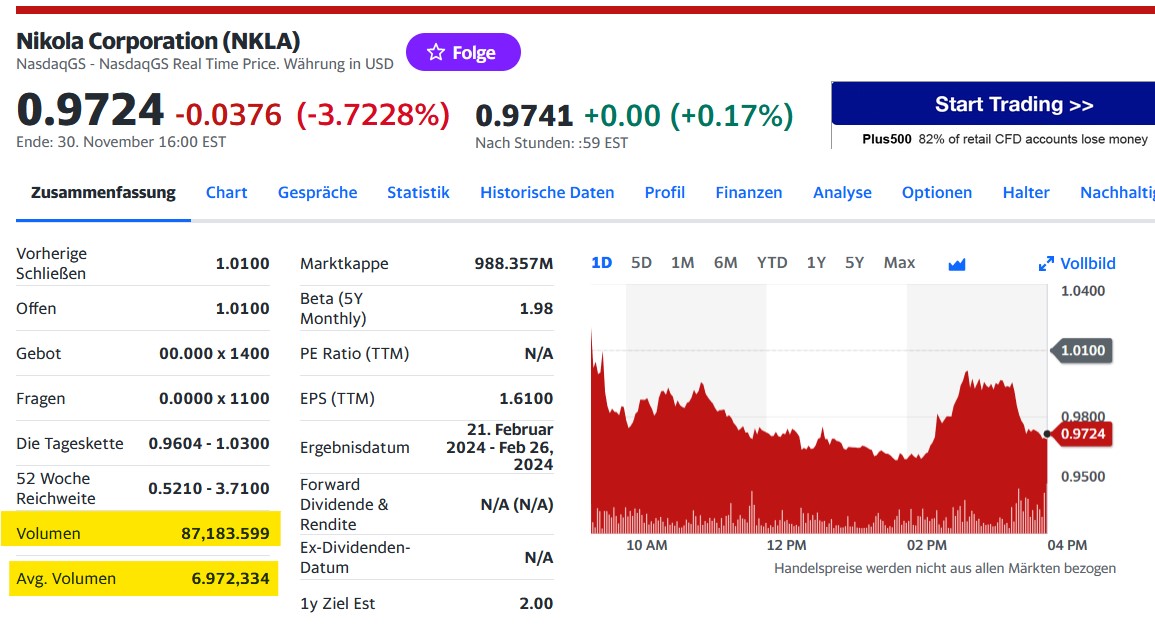
Task: Select the 6M chart range
Action: tap(725, 263)
